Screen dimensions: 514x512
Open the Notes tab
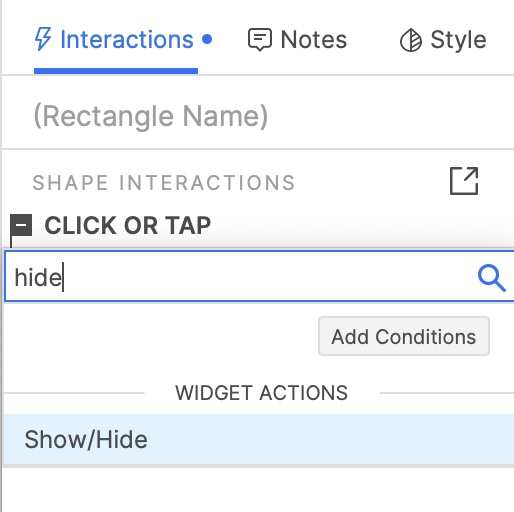pyautogui.click(x=297, y=40)
